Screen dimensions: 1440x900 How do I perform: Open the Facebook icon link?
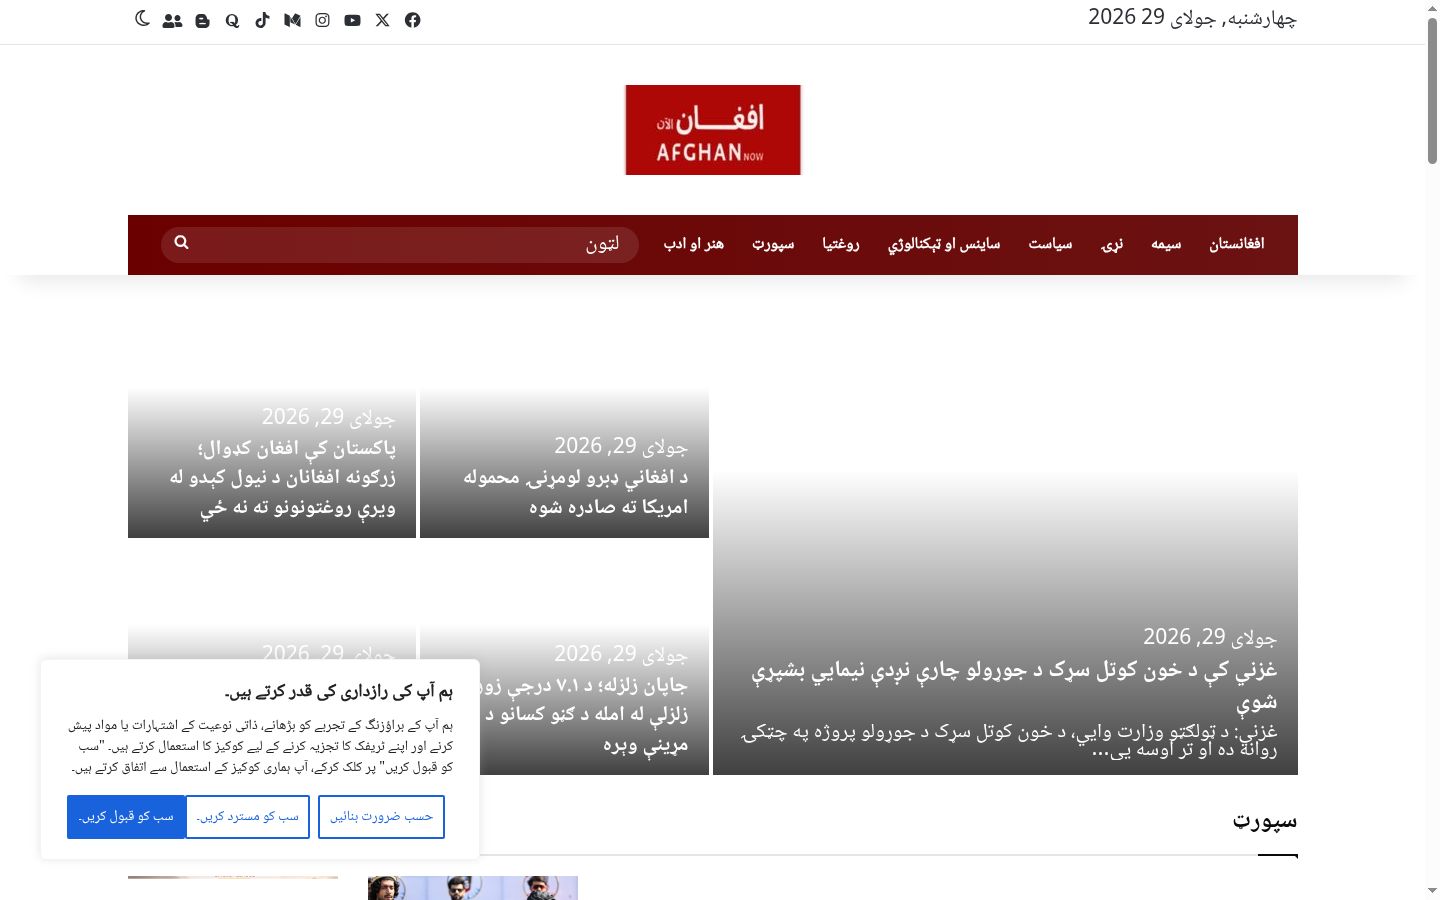coord(412,20)
